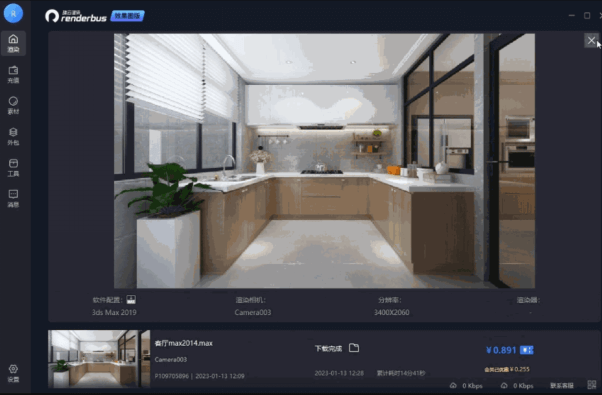Image resolution: width=602 pixels, height=395 pixels.
Task: Close the render preview panel
Action: [x=591, y=40]
